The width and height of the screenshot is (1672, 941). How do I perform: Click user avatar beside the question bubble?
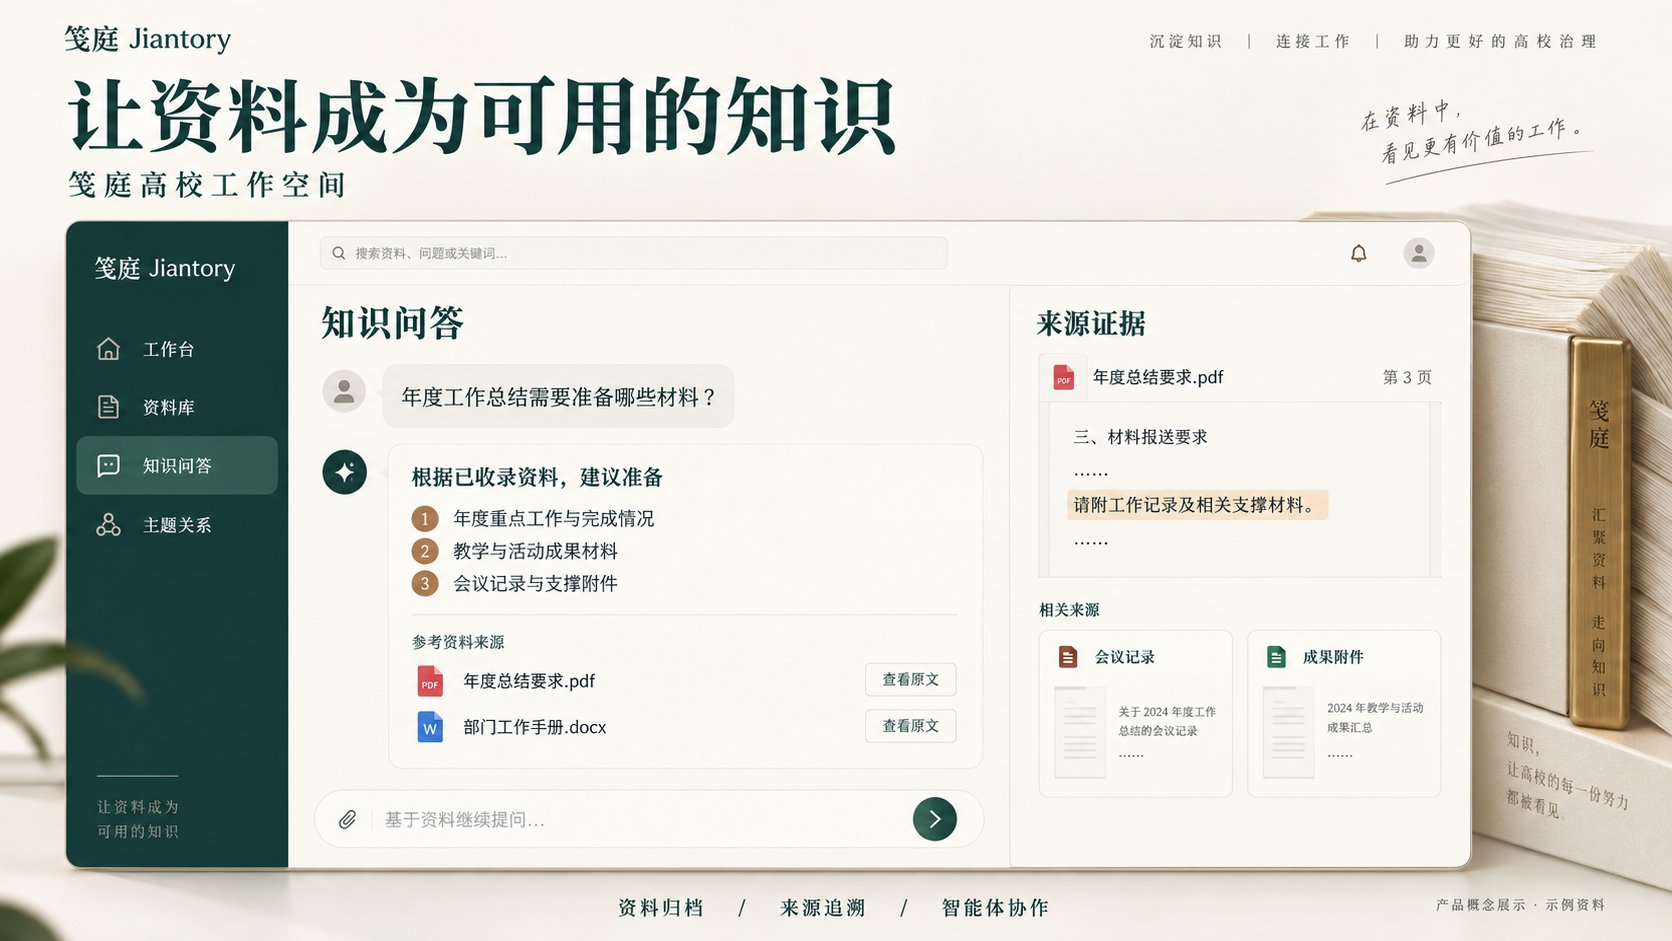pyautogui.click(x=344, y=391)
